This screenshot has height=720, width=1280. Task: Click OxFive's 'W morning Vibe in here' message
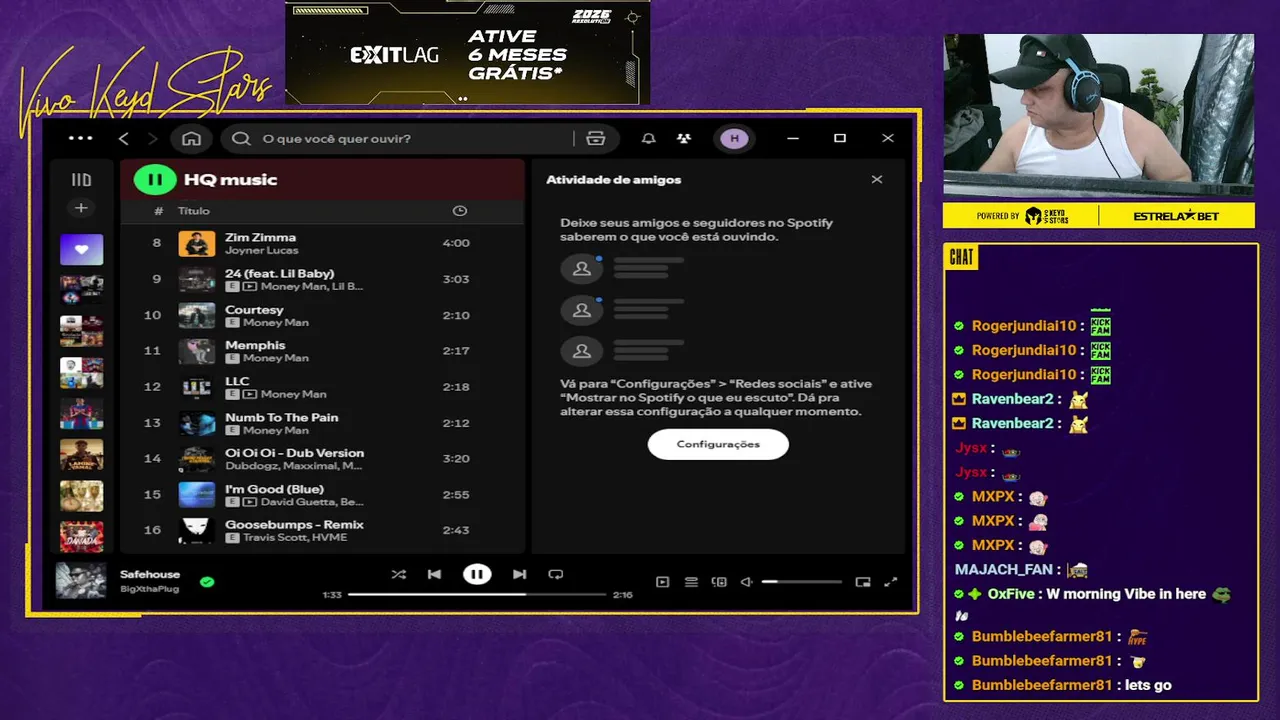(x=1126, y=594)
